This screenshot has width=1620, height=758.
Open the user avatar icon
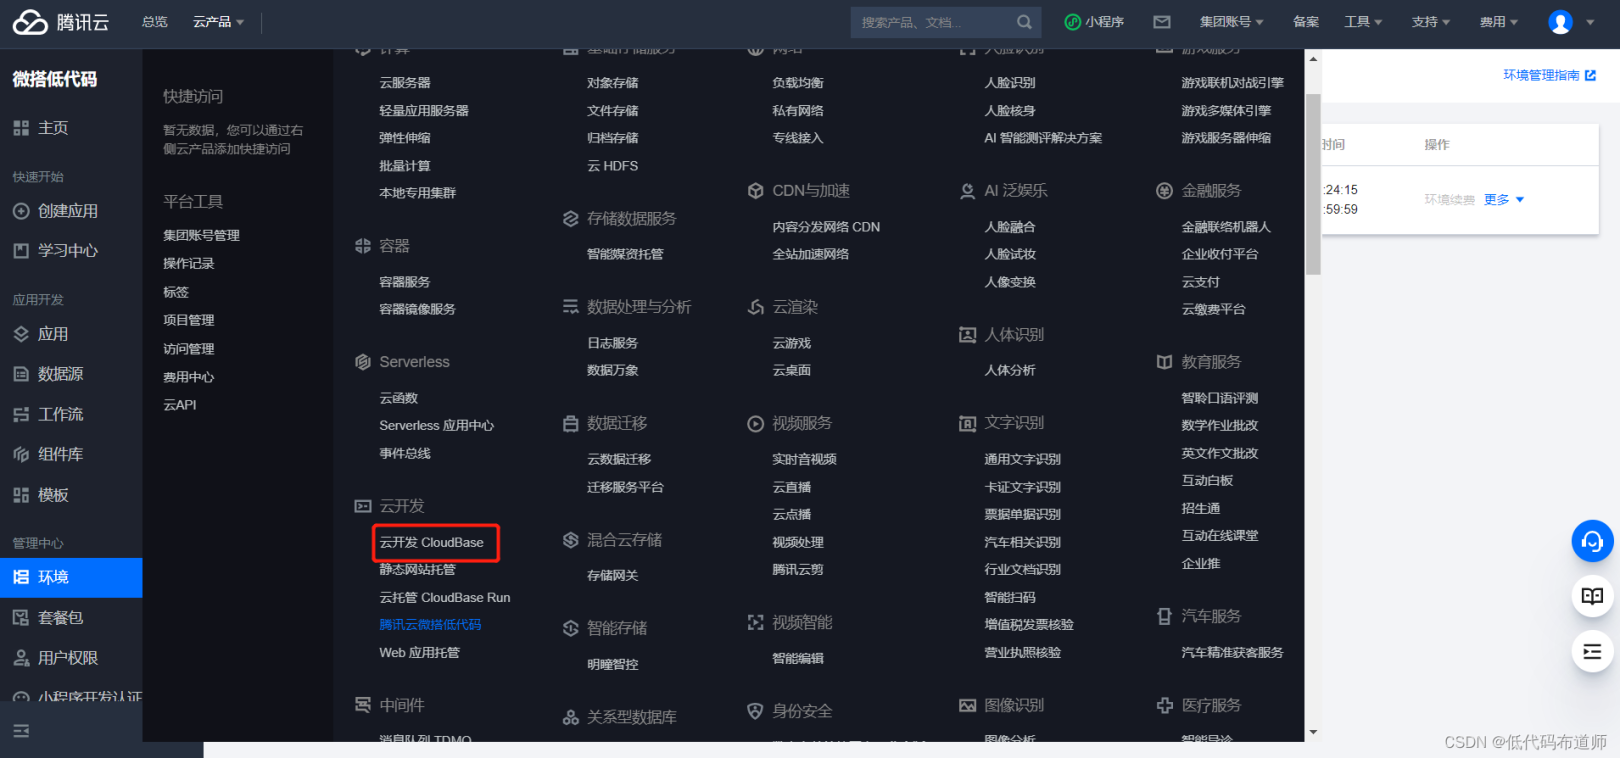1560,22
